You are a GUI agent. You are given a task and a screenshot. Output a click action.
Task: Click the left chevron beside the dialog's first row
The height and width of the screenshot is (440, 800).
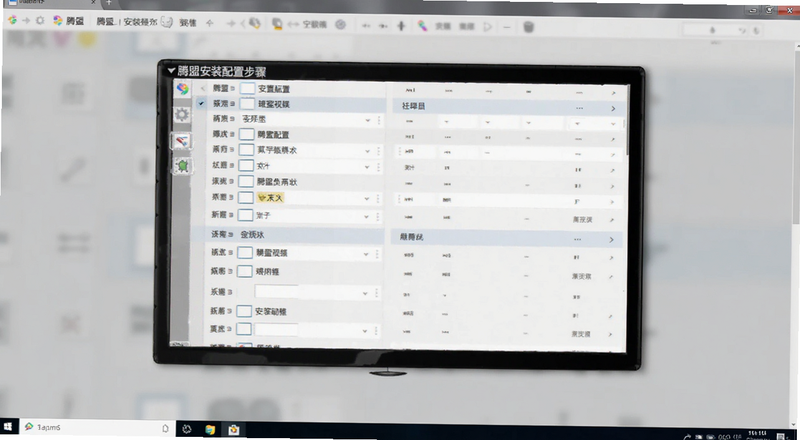coord(203,88)
